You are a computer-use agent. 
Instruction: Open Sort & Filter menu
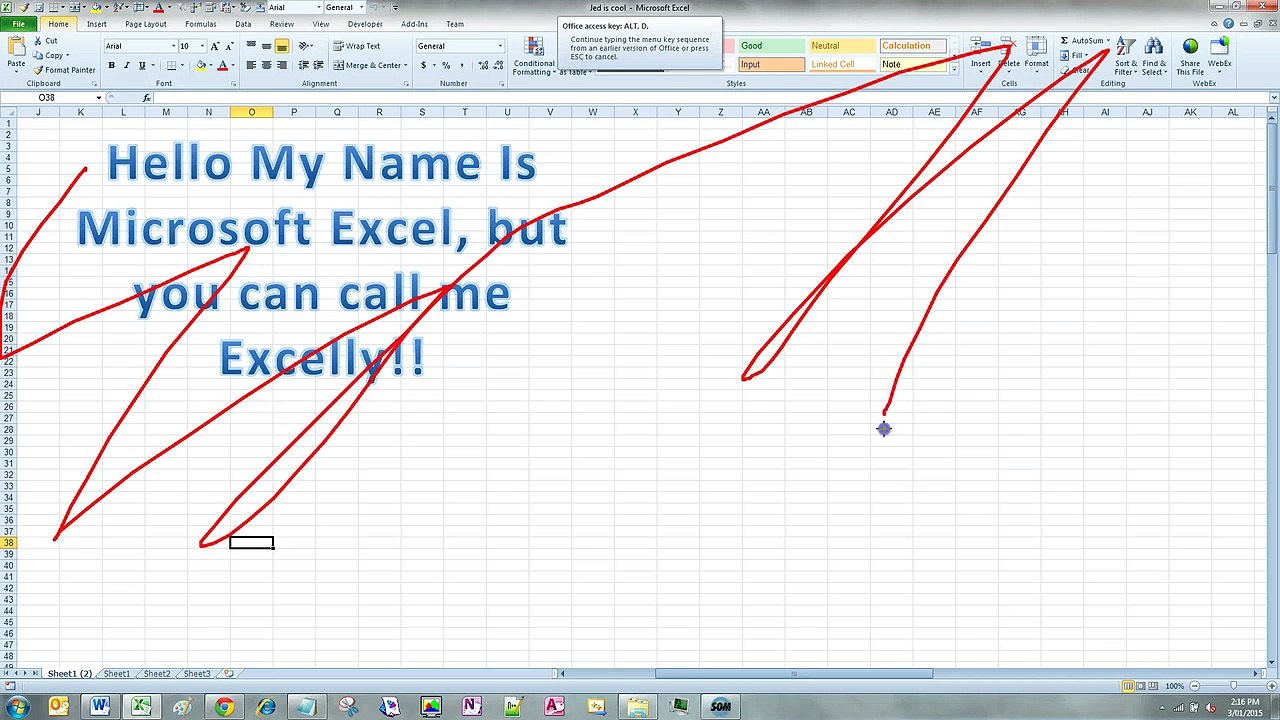[1126, 57]
